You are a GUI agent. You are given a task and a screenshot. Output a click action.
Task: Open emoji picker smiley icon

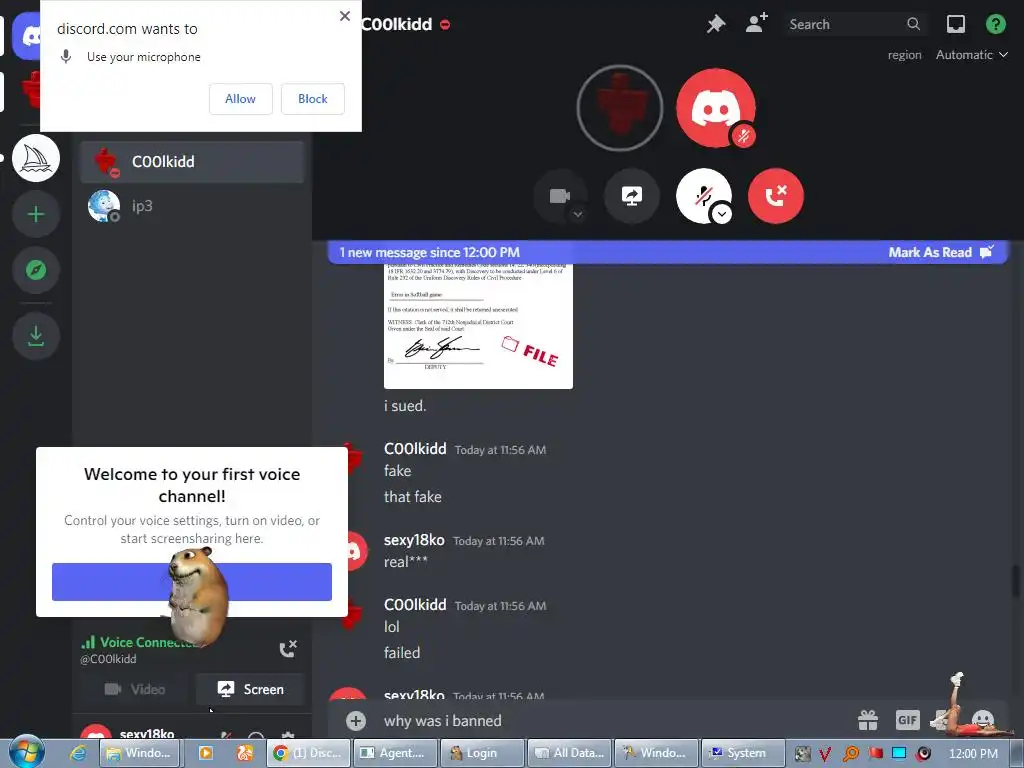point(982,720)
